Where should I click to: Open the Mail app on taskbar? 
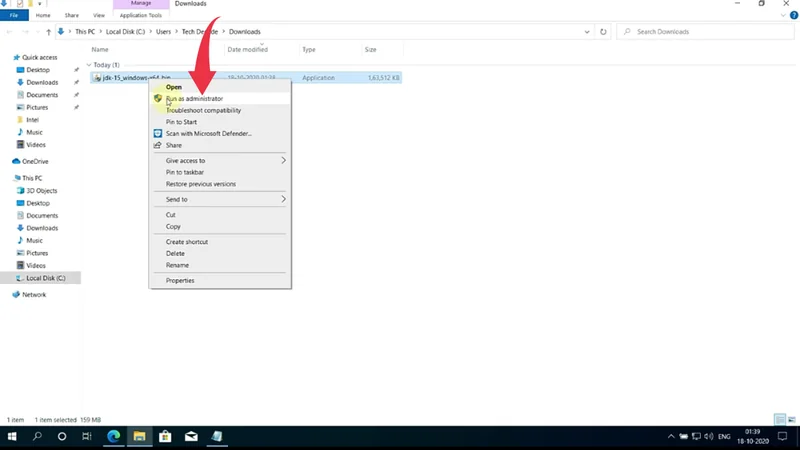(x=191, y=437)
